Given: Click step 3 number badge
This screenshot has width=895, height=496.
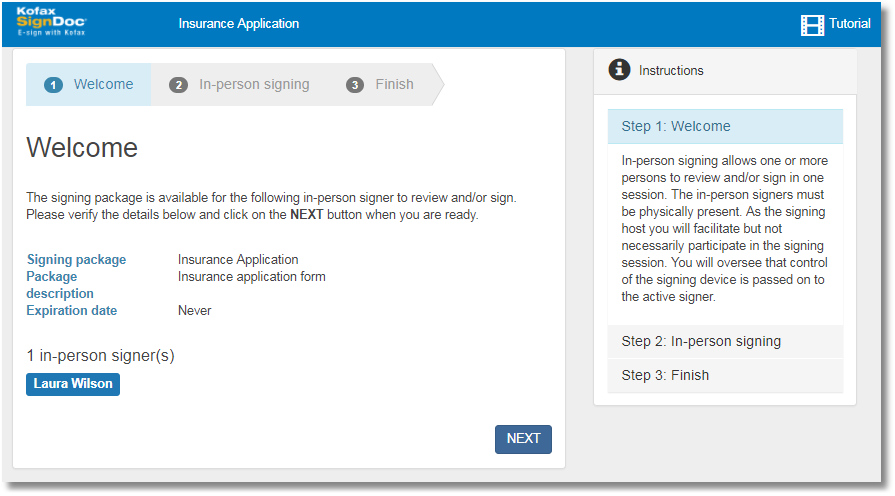Looking at the screenshot, I should [x=355, y=85].
